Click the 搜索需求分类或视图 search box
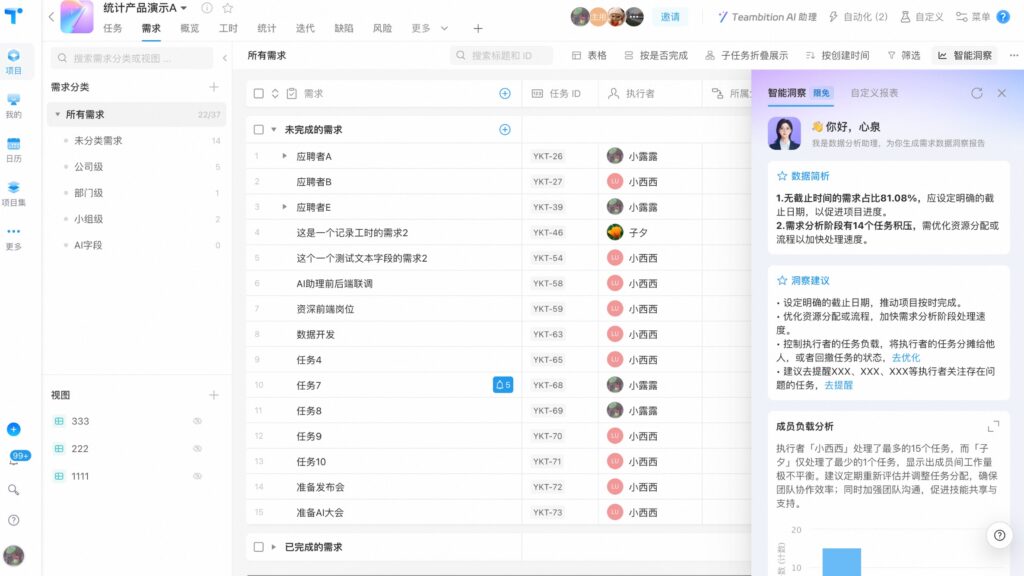The width and height of the screenshot is (1024, 576). tap(131, 58)
